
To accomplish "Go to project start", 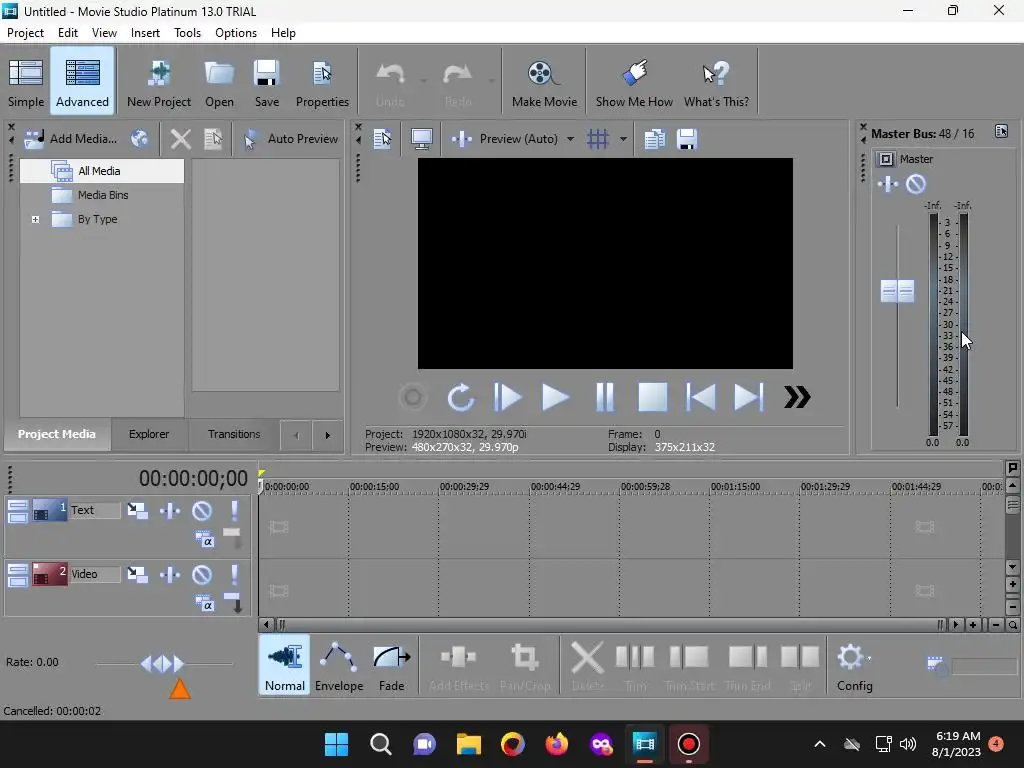I will click(701, 397).
